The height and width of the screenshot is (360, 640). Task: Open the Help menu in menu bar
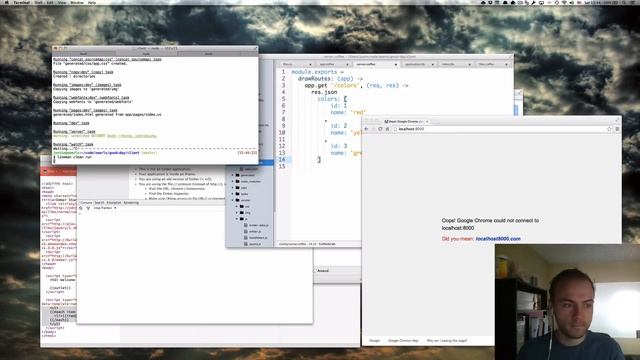coord(92,2)
